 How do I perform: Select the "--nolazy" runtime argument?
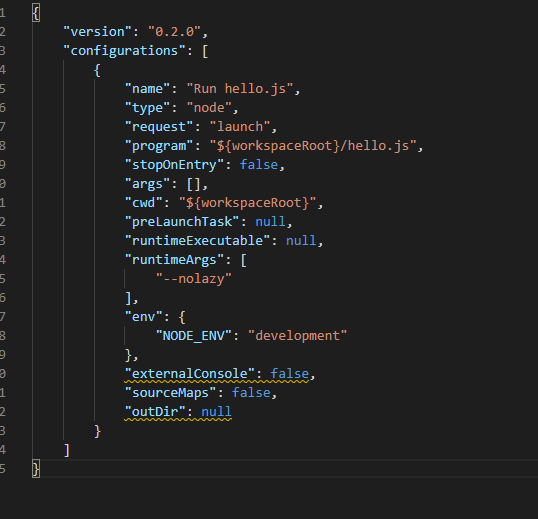[194, 279]
